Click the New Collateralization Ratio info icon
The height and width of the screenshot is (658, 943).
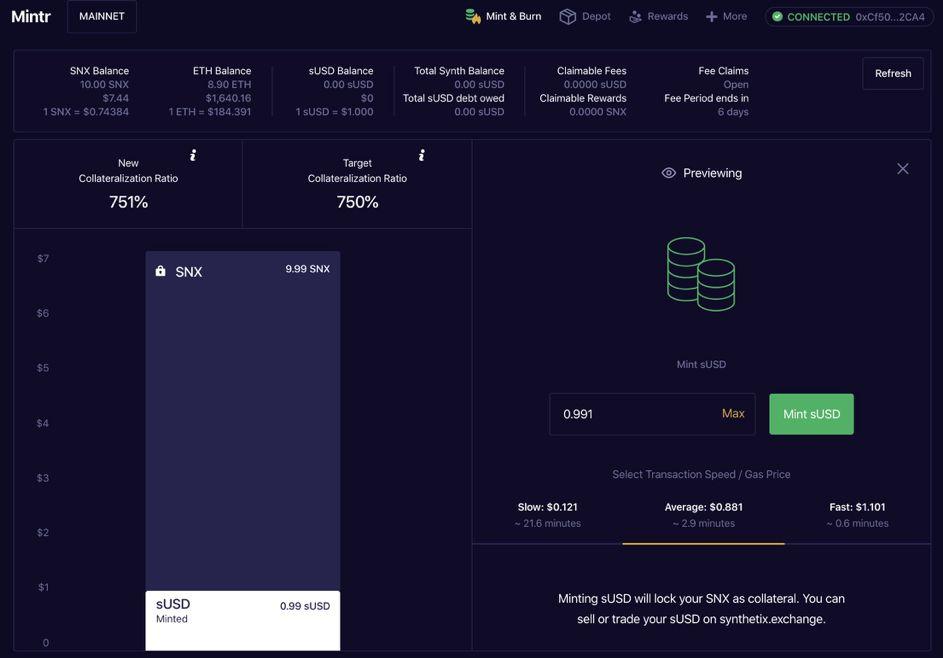click(x=193, y=155)
